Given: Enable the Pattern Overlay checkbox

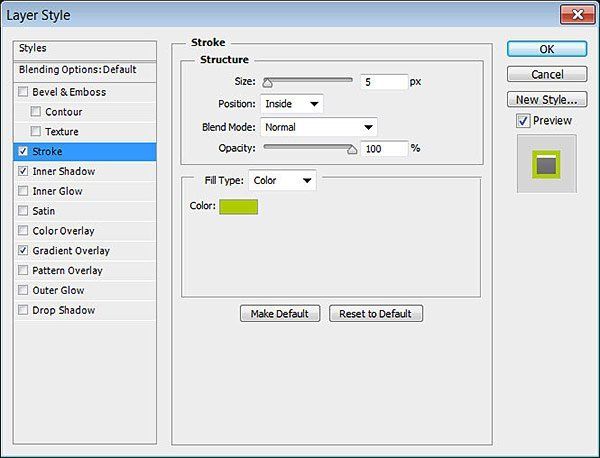Looking at the screenshot, I should pyautogui.click(x=23, y=271).
